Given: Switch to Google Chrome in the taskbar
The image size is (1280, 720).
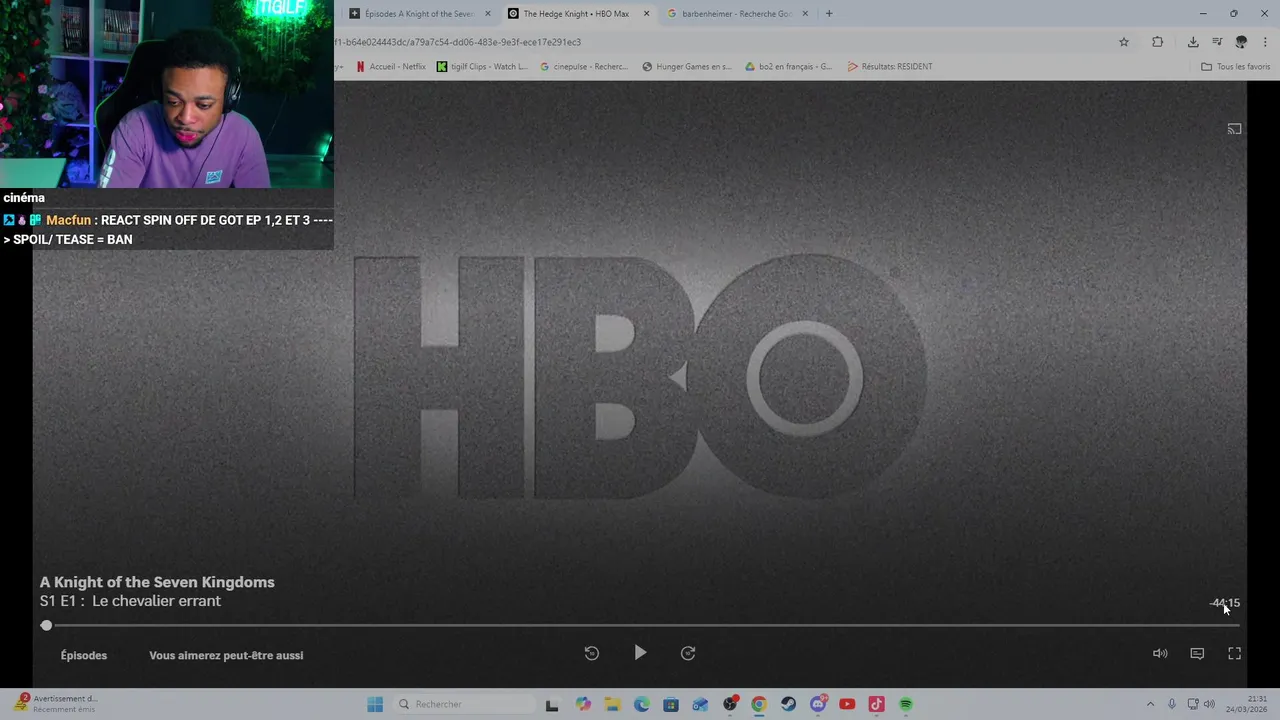Looking at the screenshot, I should [759, 704].
